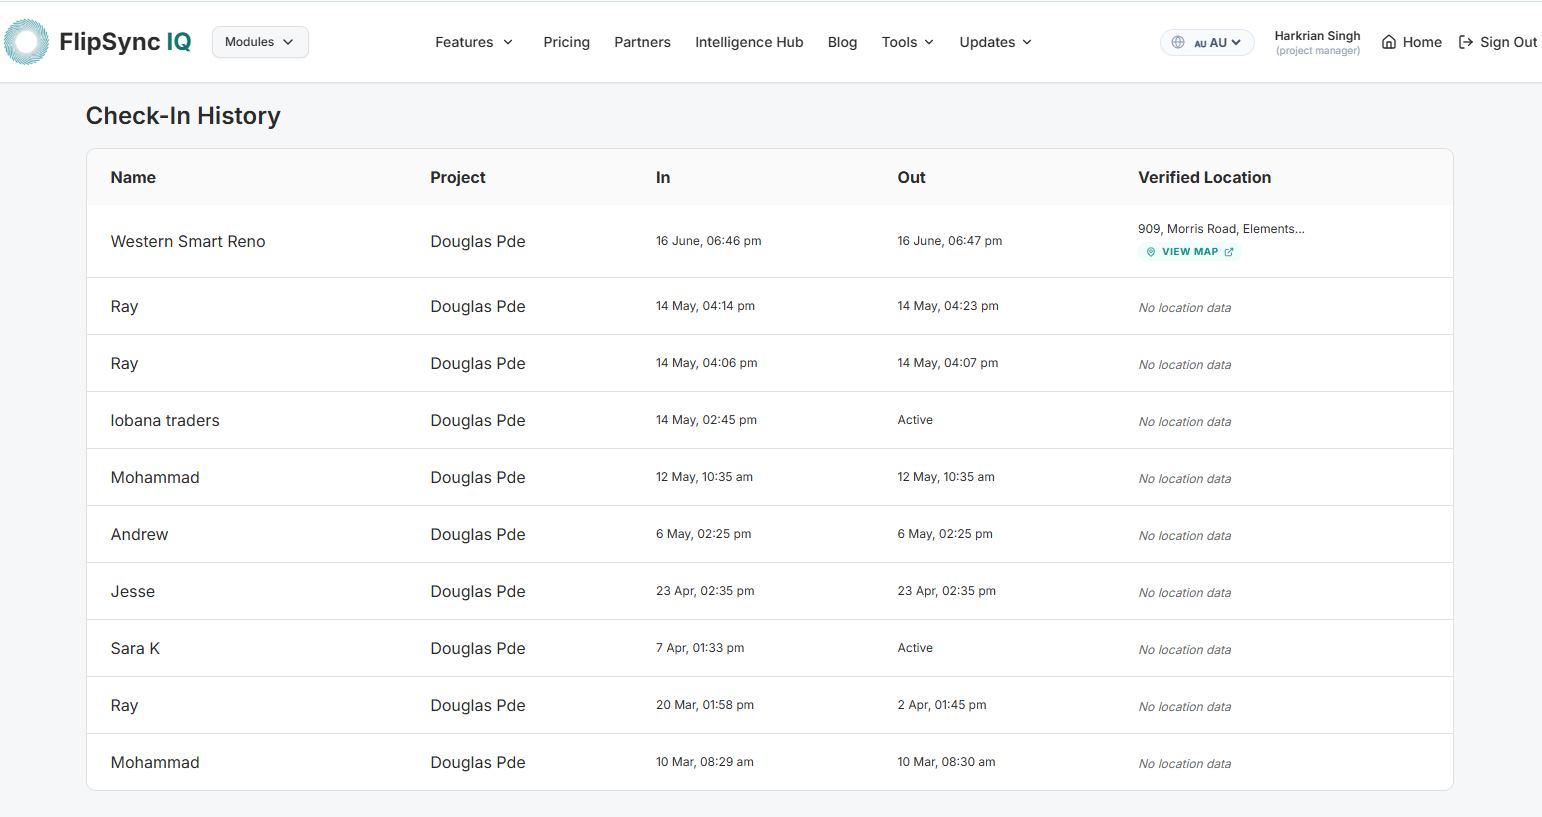The image size is (1542, 817).
Task: Click No location data in Andrew row
Action: click(x=1184, y=536)
